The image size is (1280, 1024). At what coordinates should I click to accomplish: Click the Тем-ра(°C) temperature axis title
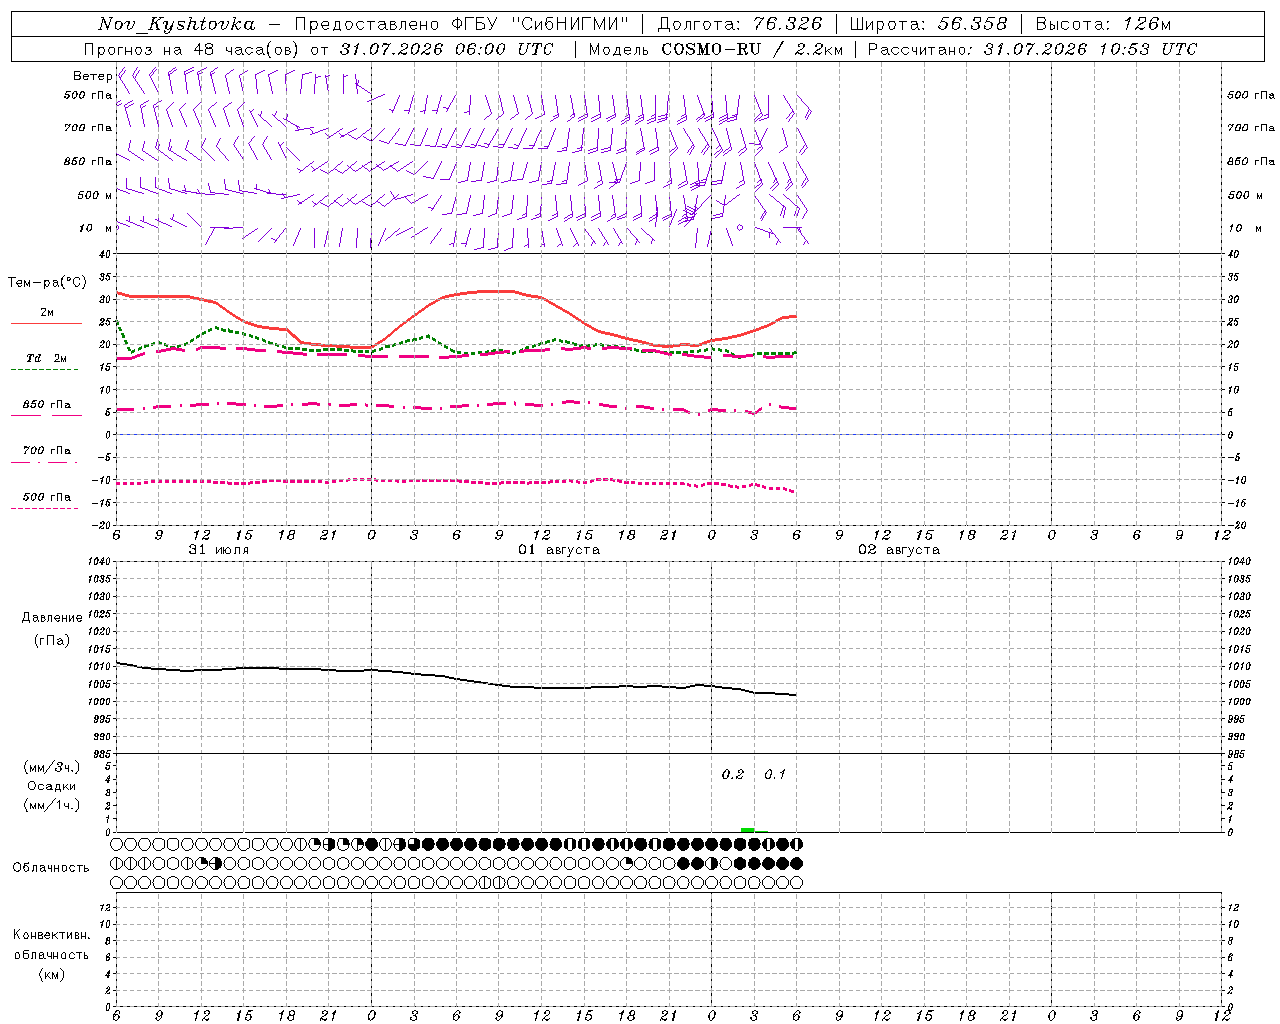pyautogui.click(x=47, y=283)
